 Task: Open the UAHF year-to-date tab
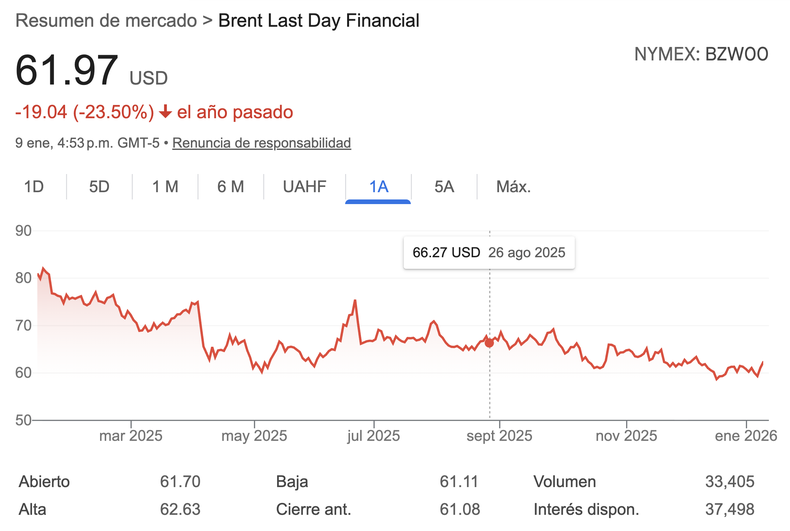304,186
